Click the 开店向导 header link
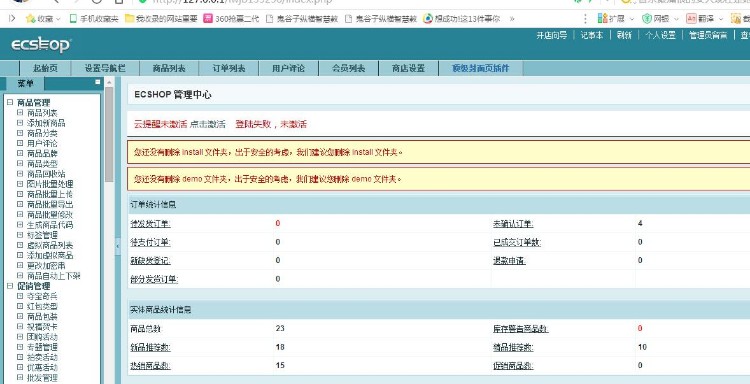The image size is (750, 384). coord(551,35)
